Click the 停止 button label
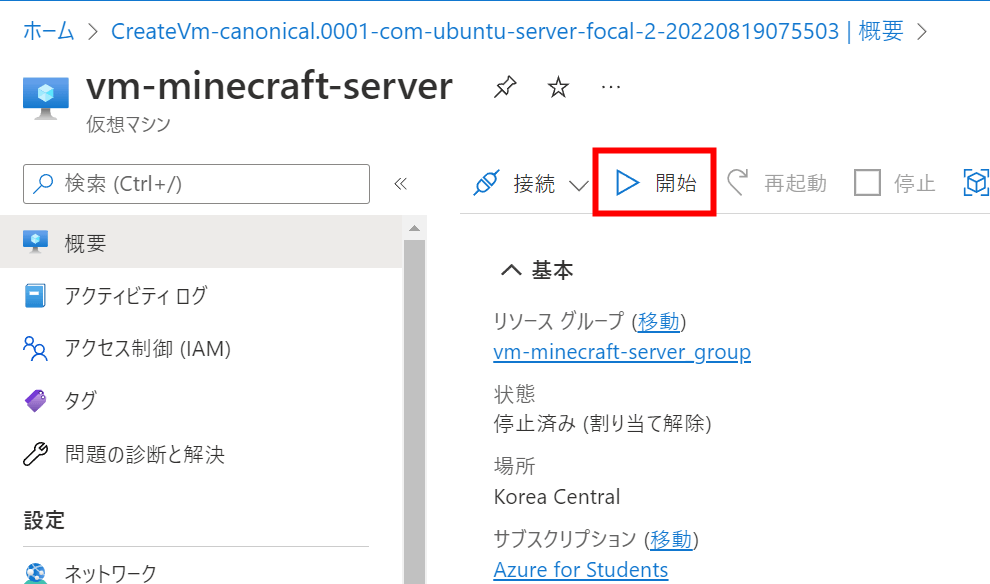This screenshot has height=584, width=990. pyautogui.click(x=914, y=183)
